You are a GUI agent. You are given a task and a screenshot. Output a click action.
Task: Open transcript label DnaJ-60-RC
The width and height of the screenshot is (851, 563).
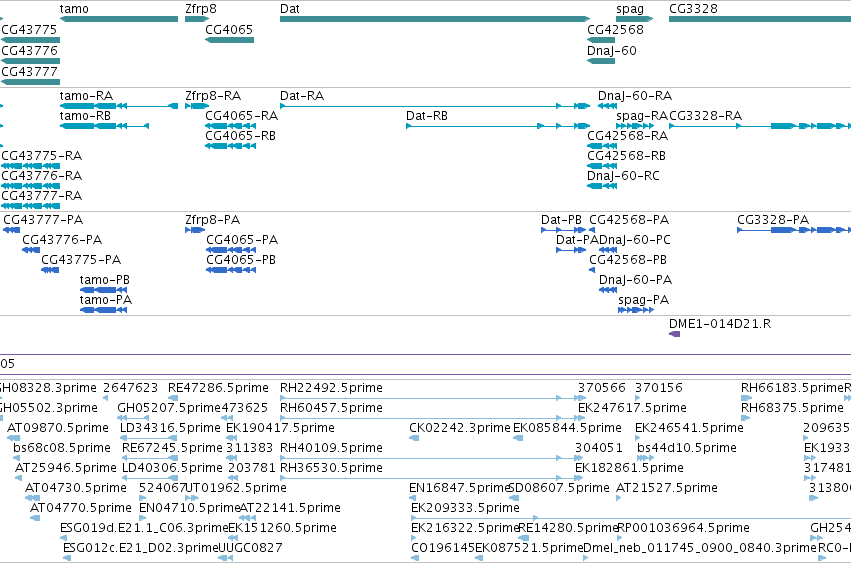pos(623,176)
